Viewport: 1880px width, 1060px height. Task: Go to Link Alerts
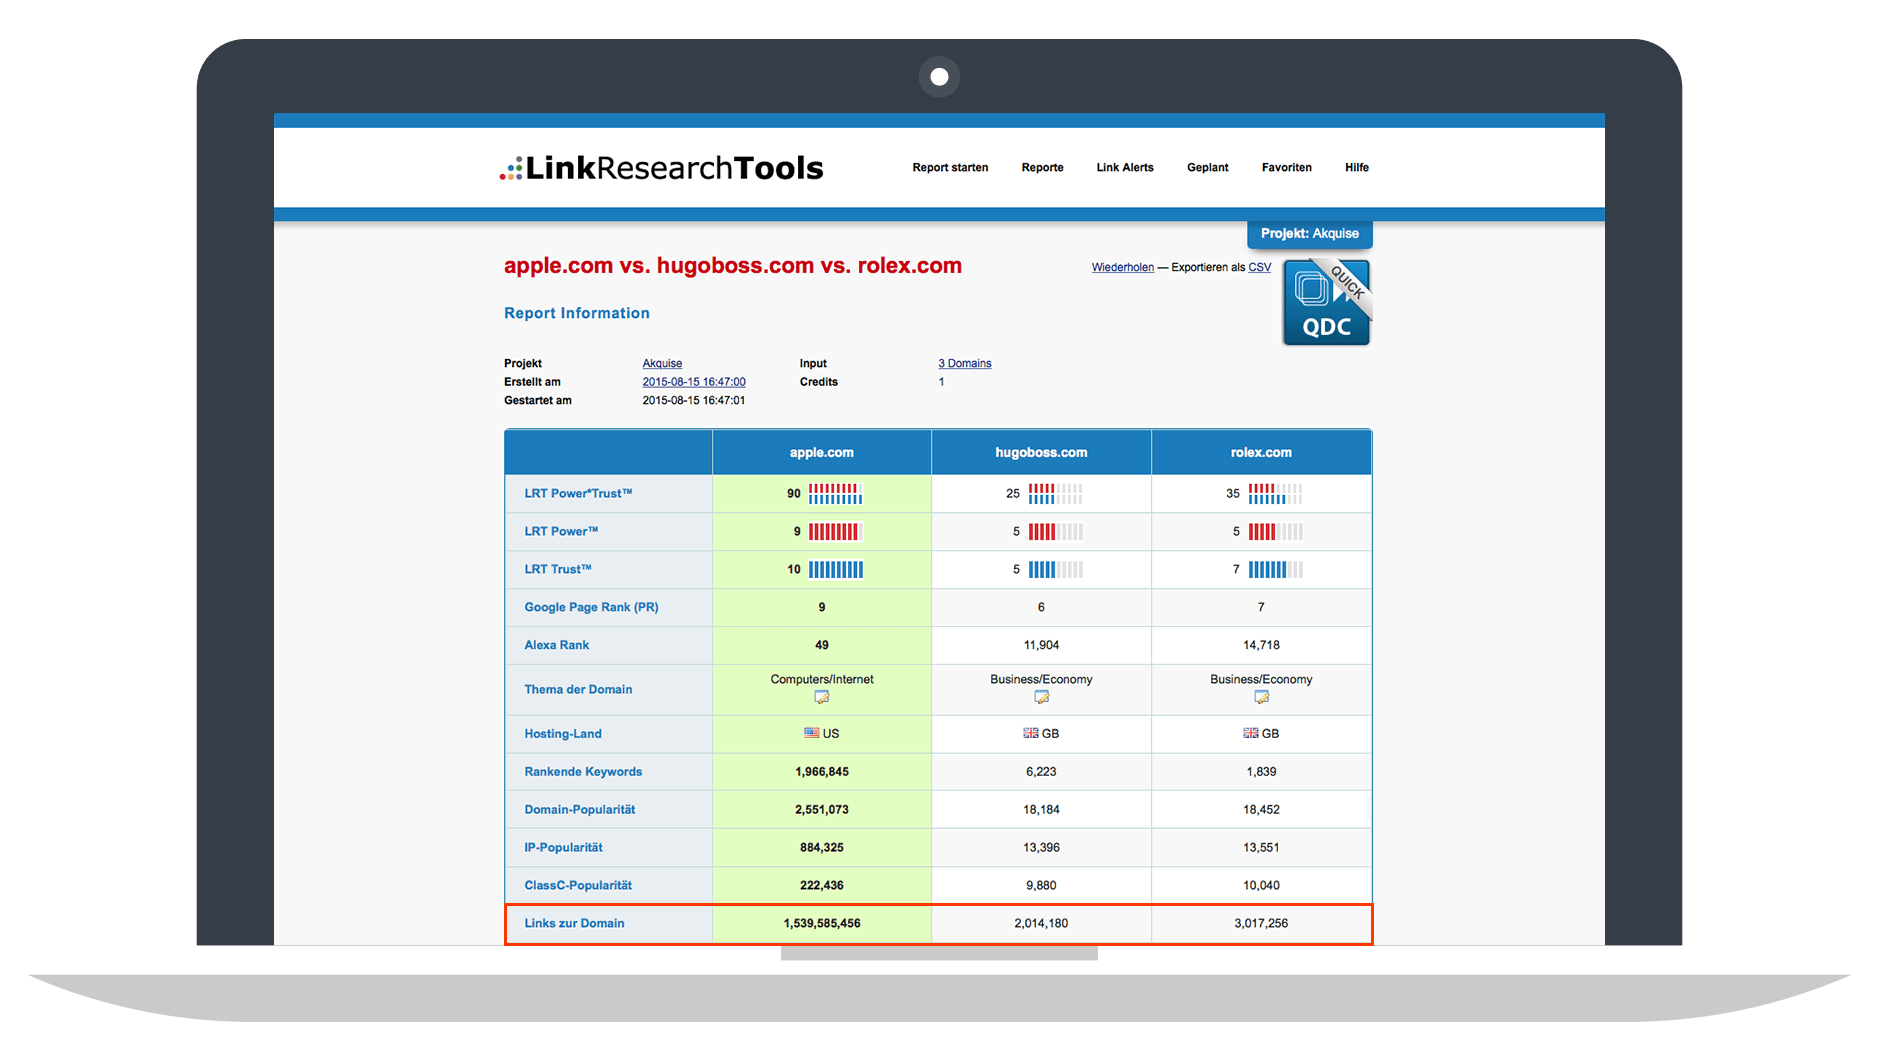pos(1125,168)
